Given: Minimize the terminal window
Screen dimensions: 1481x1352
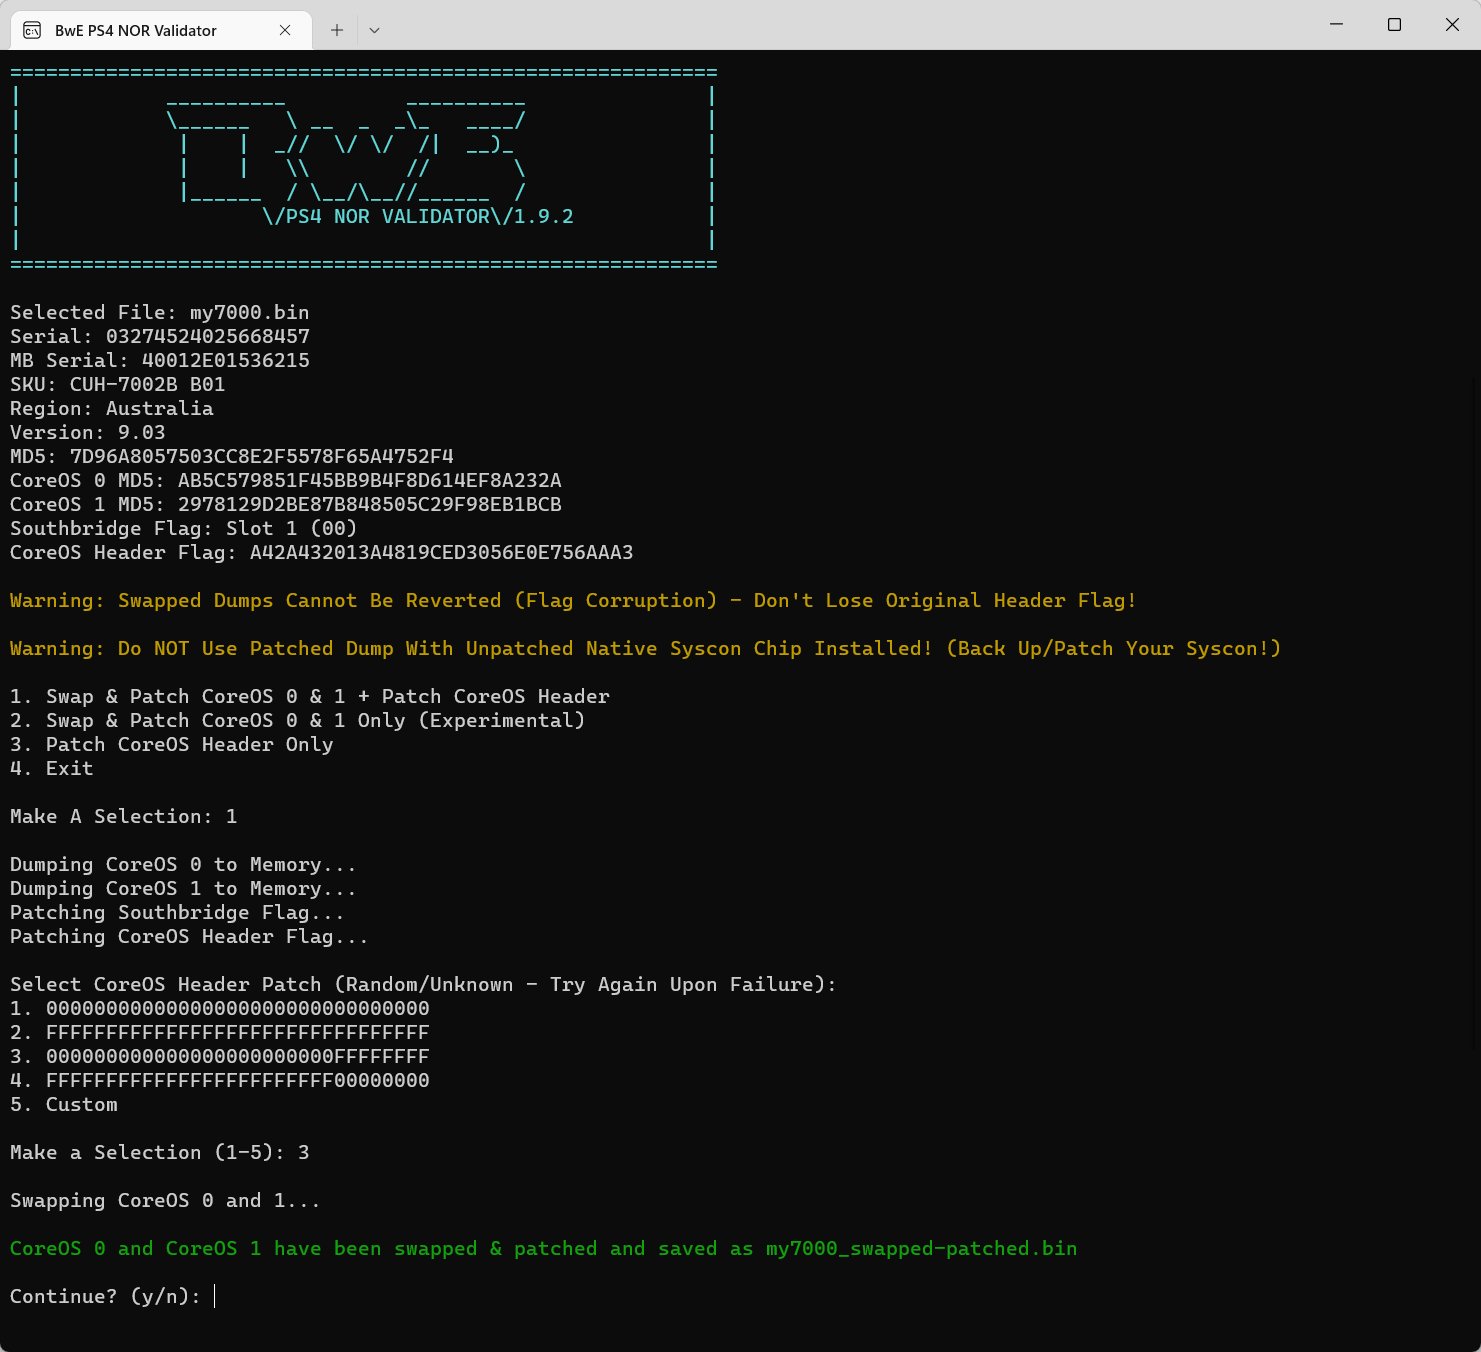Looking at the screenshot, I should tap(1336, 24).
